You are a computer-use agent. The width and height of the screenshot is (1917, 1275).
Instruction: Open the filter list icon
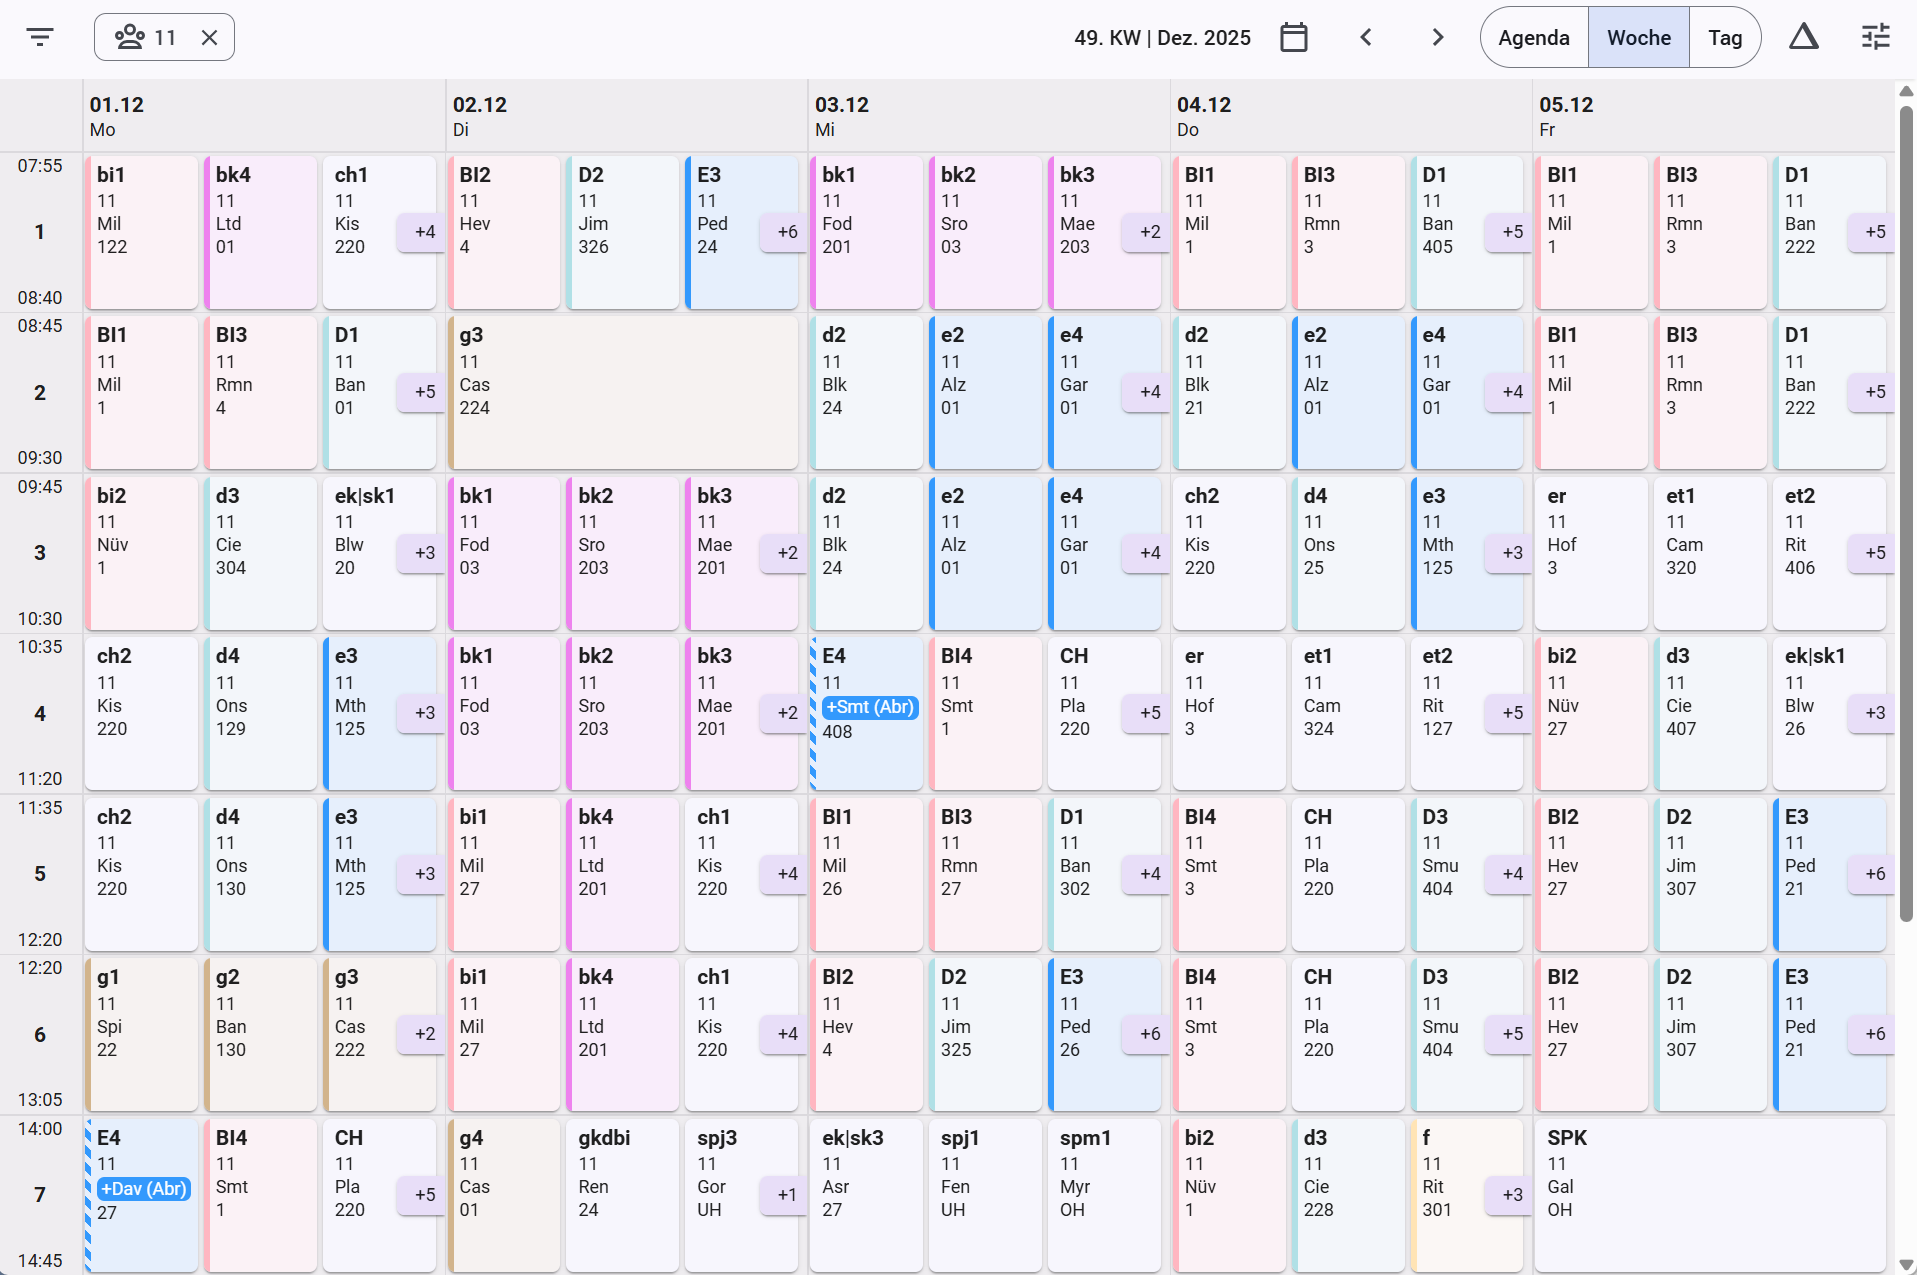[40, 38]
